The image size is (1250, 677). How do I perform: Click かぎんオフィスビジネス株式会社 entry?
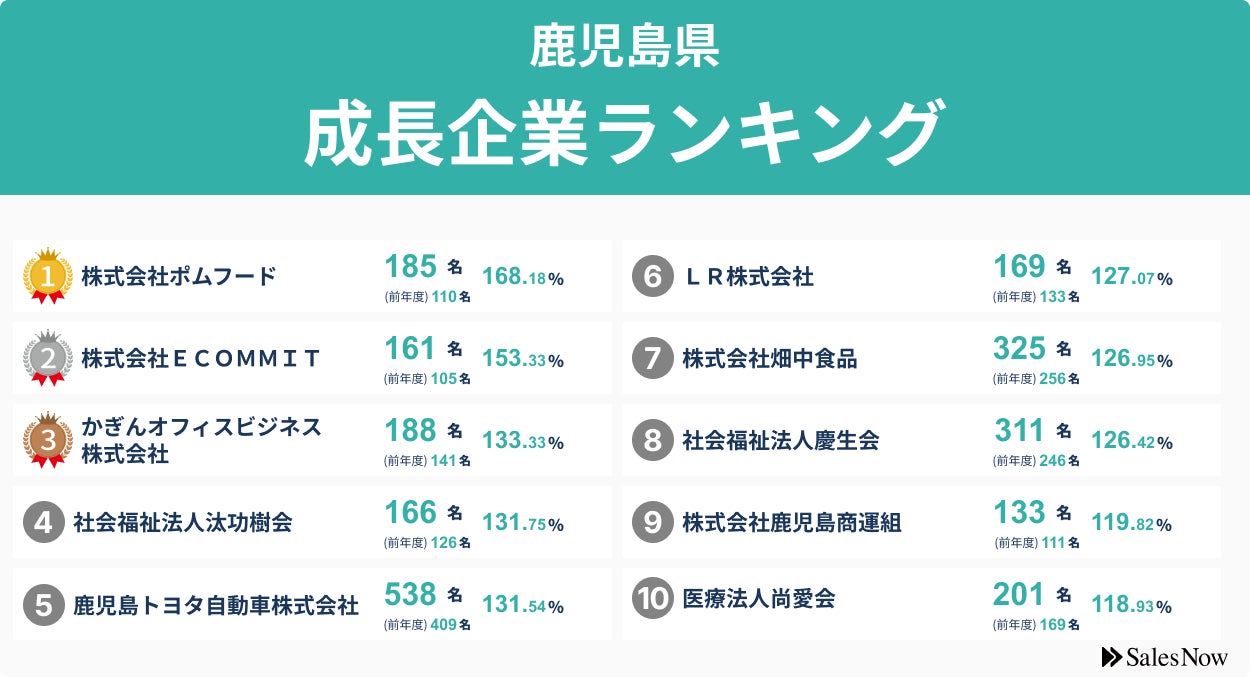tap(201, 440)
